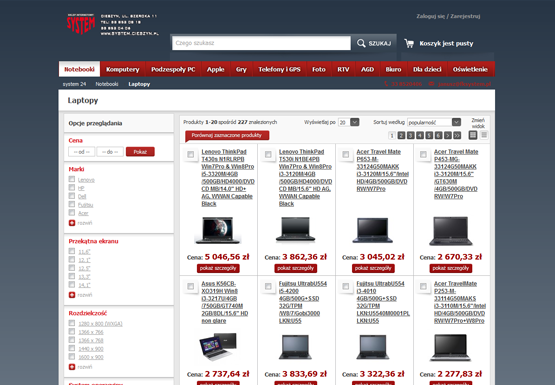Open the Podzespoły PC menu

(x=173, y=69)
